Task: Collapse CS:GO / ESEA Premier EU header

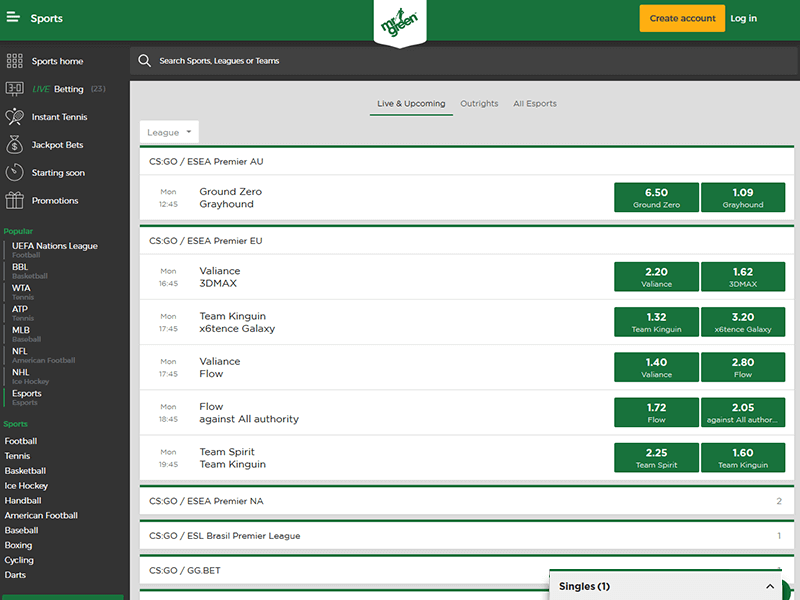Action: (x=466, y=240)
